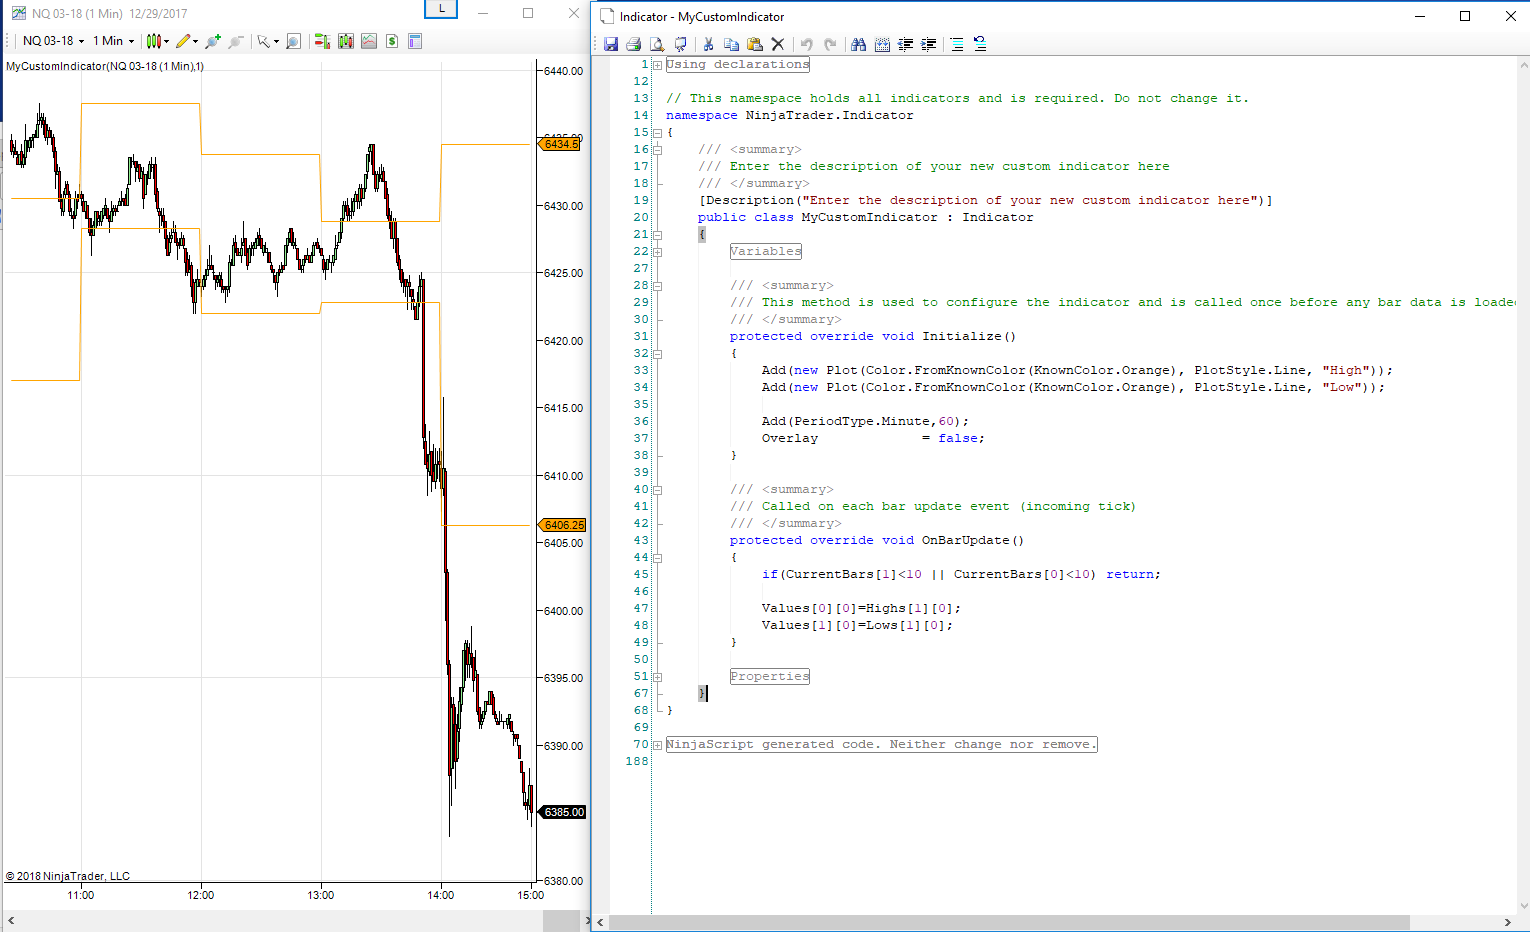
Task: Open the NQ 03-18 instrument dropdown
Action: pos(54,41)
